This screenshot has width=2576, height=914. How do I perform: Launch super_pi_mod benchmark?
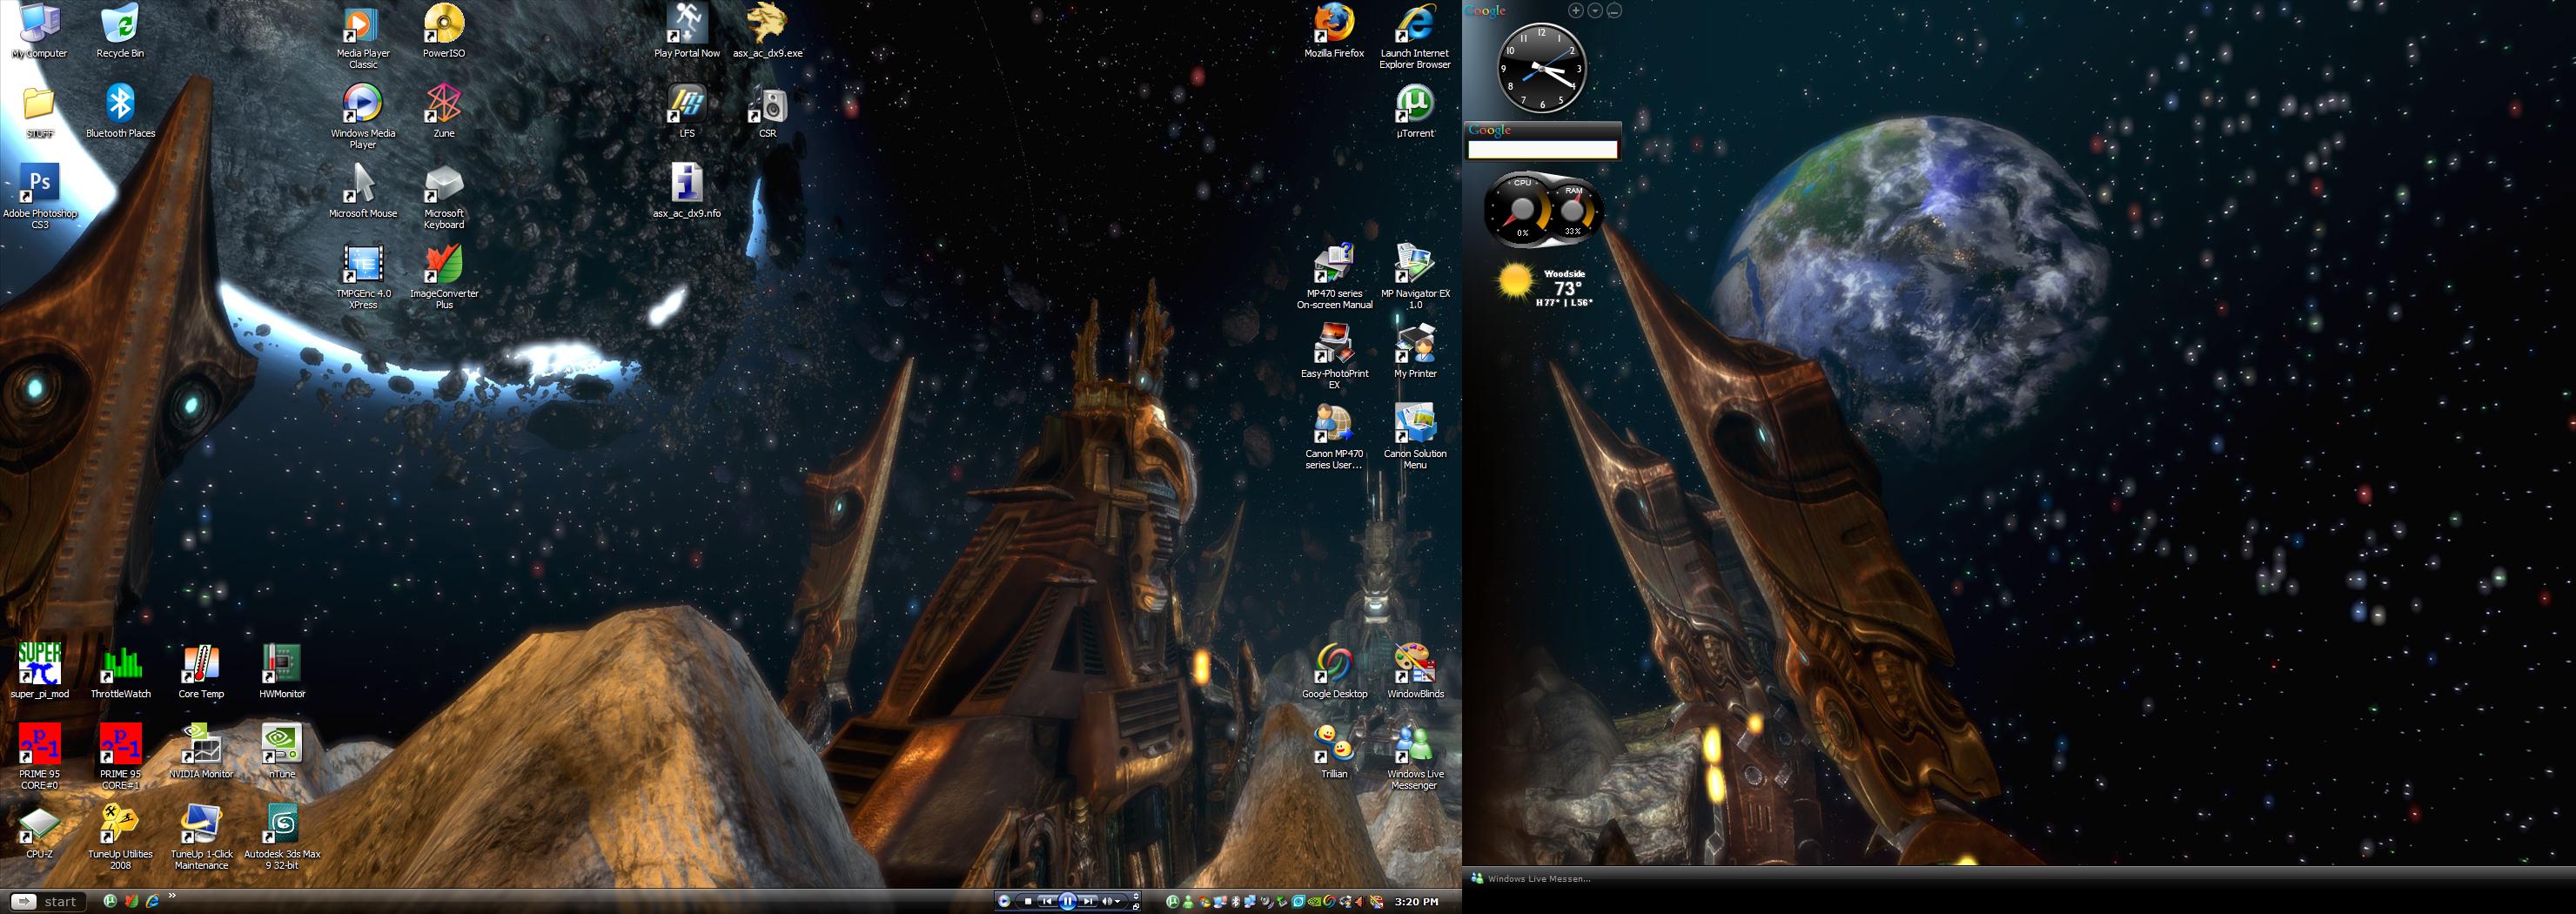coord(40,671)
